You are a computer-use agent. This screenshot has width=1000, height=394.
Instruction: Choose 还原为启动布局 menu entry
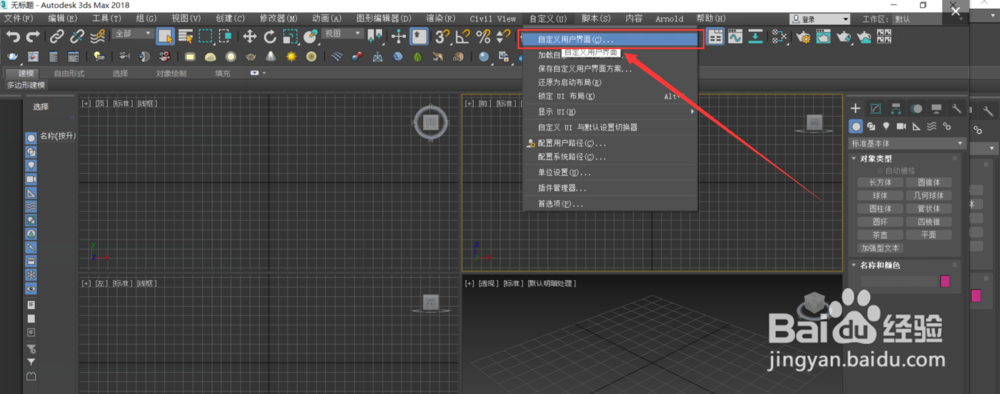[x=610, y=82]
